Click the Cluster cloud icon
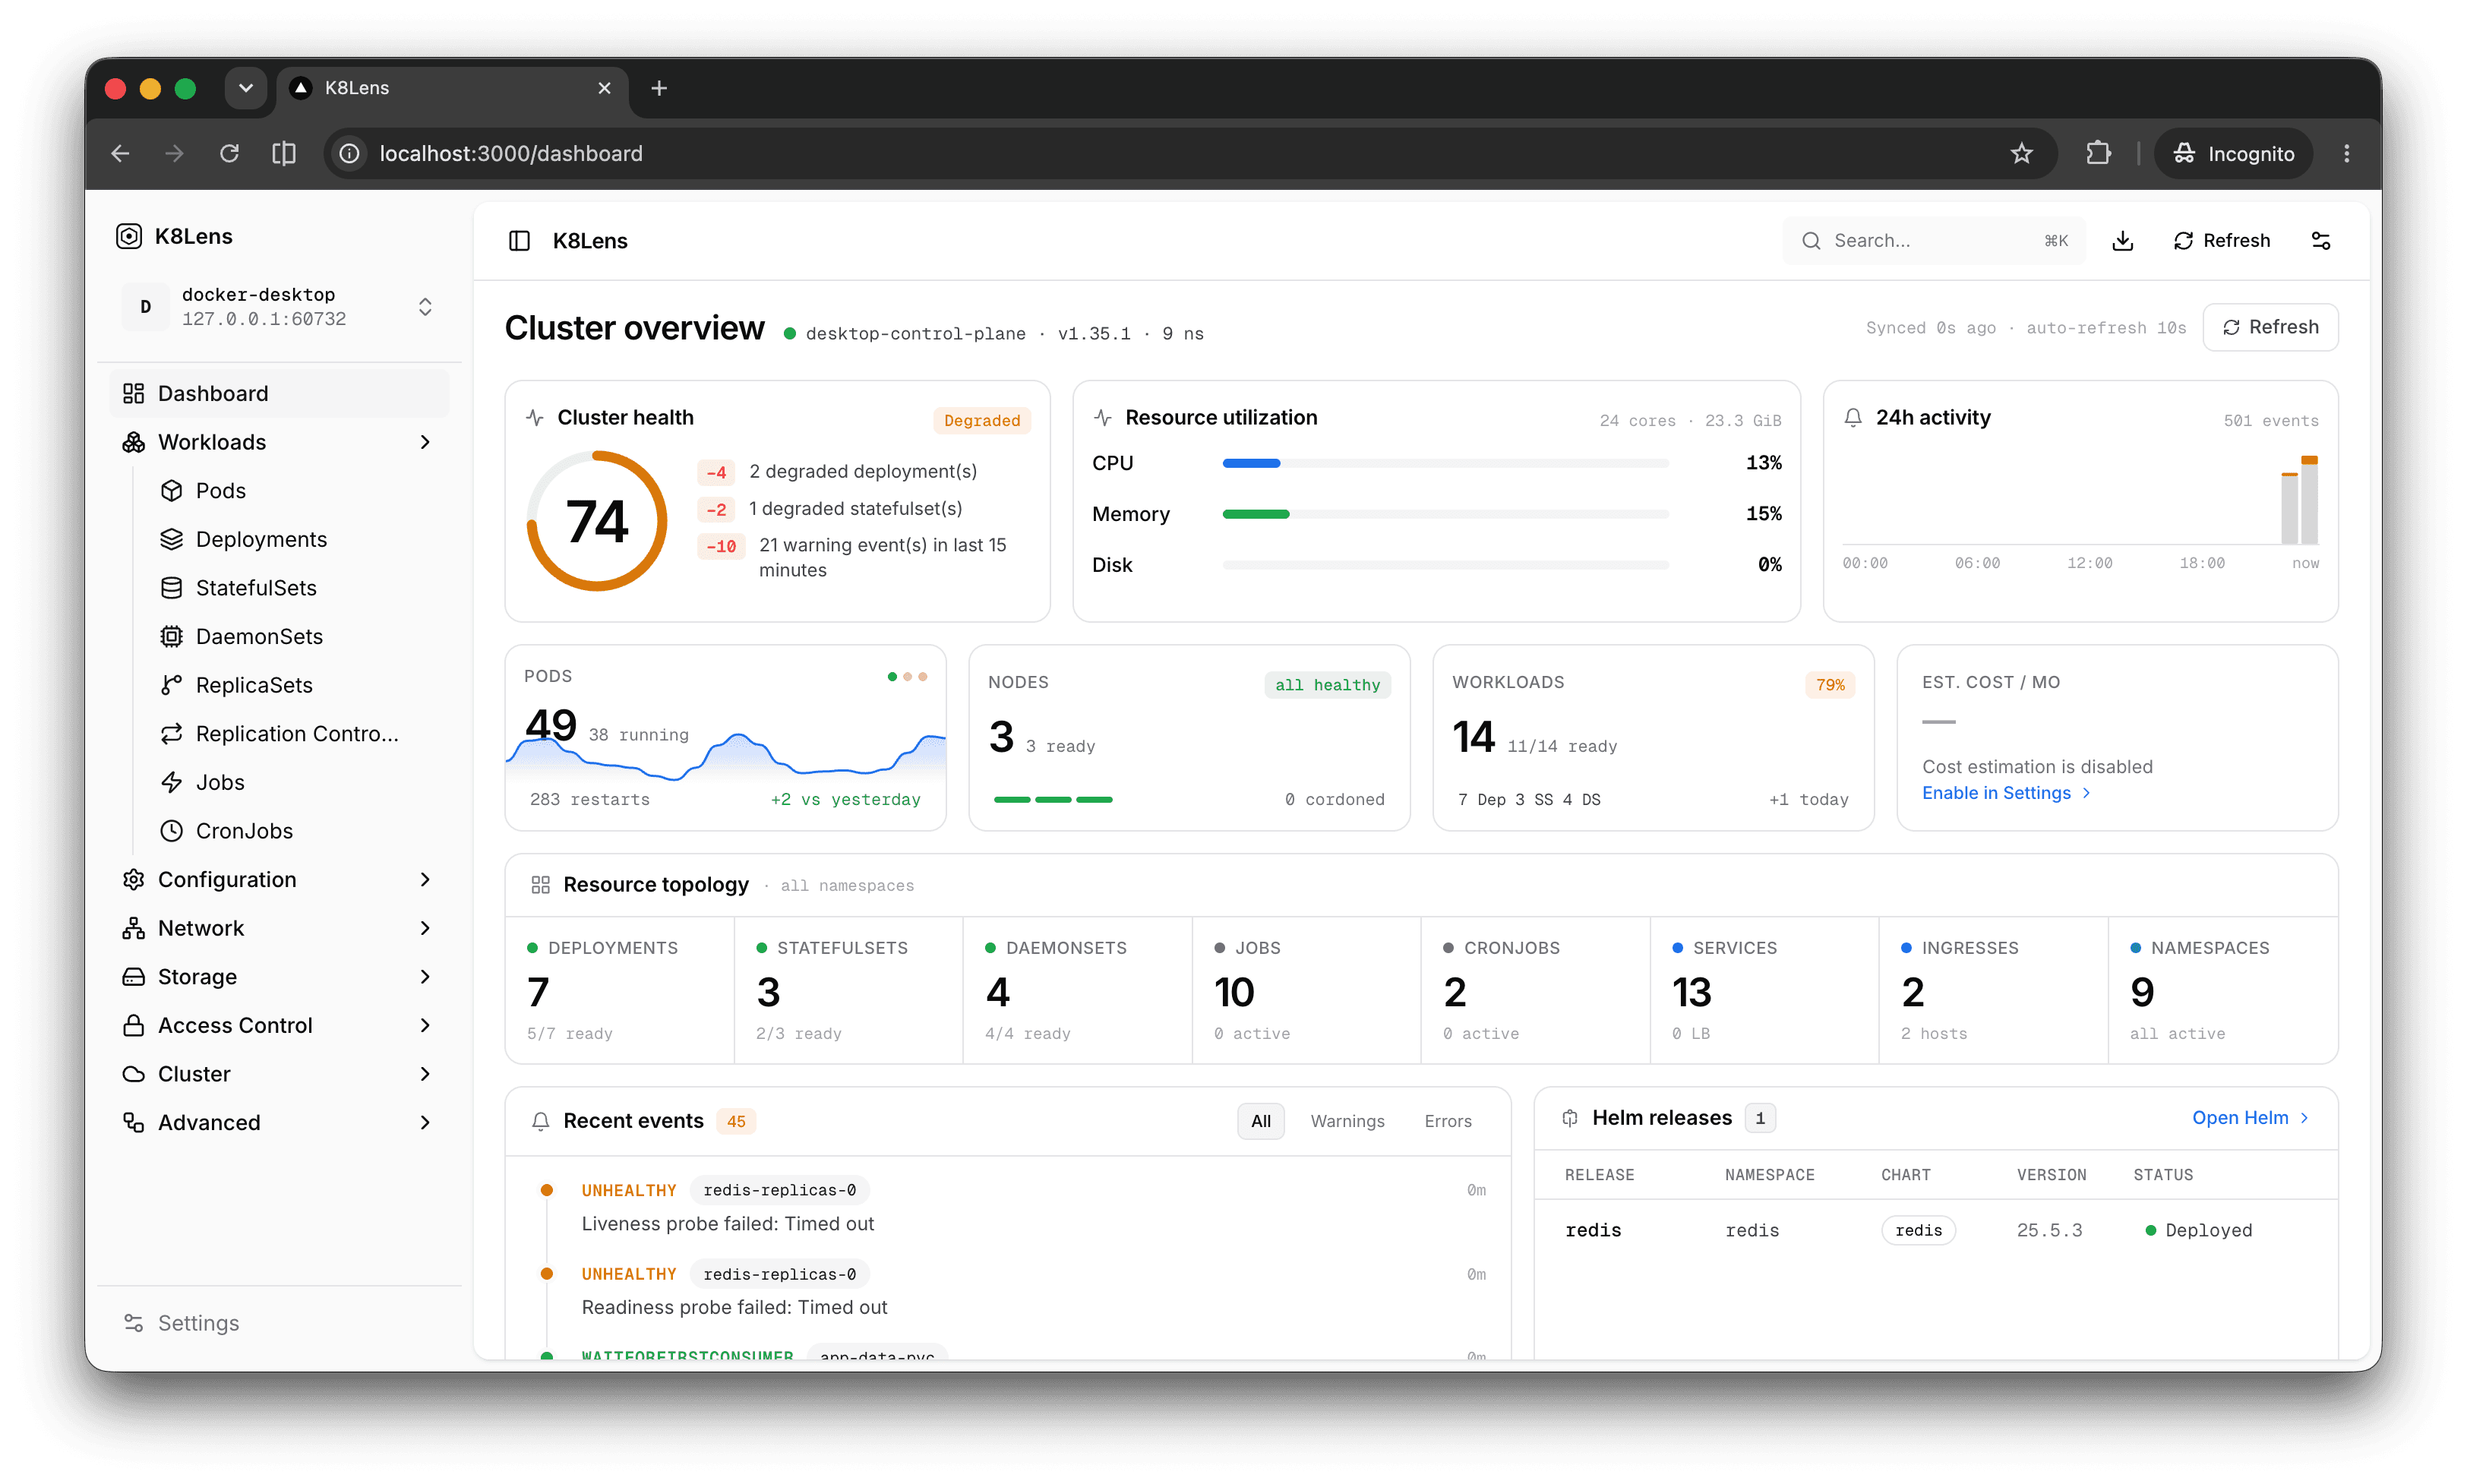This screenshot has height=1484, width=2467. coord(133,1074)
